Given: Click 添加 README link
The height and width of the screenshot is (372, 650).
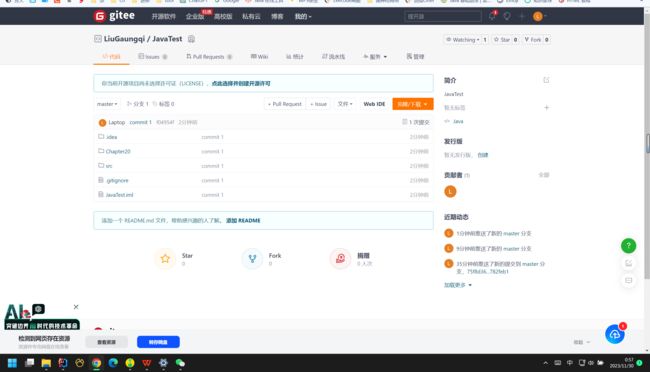Looking at the screenshot, I should (243, 220).
